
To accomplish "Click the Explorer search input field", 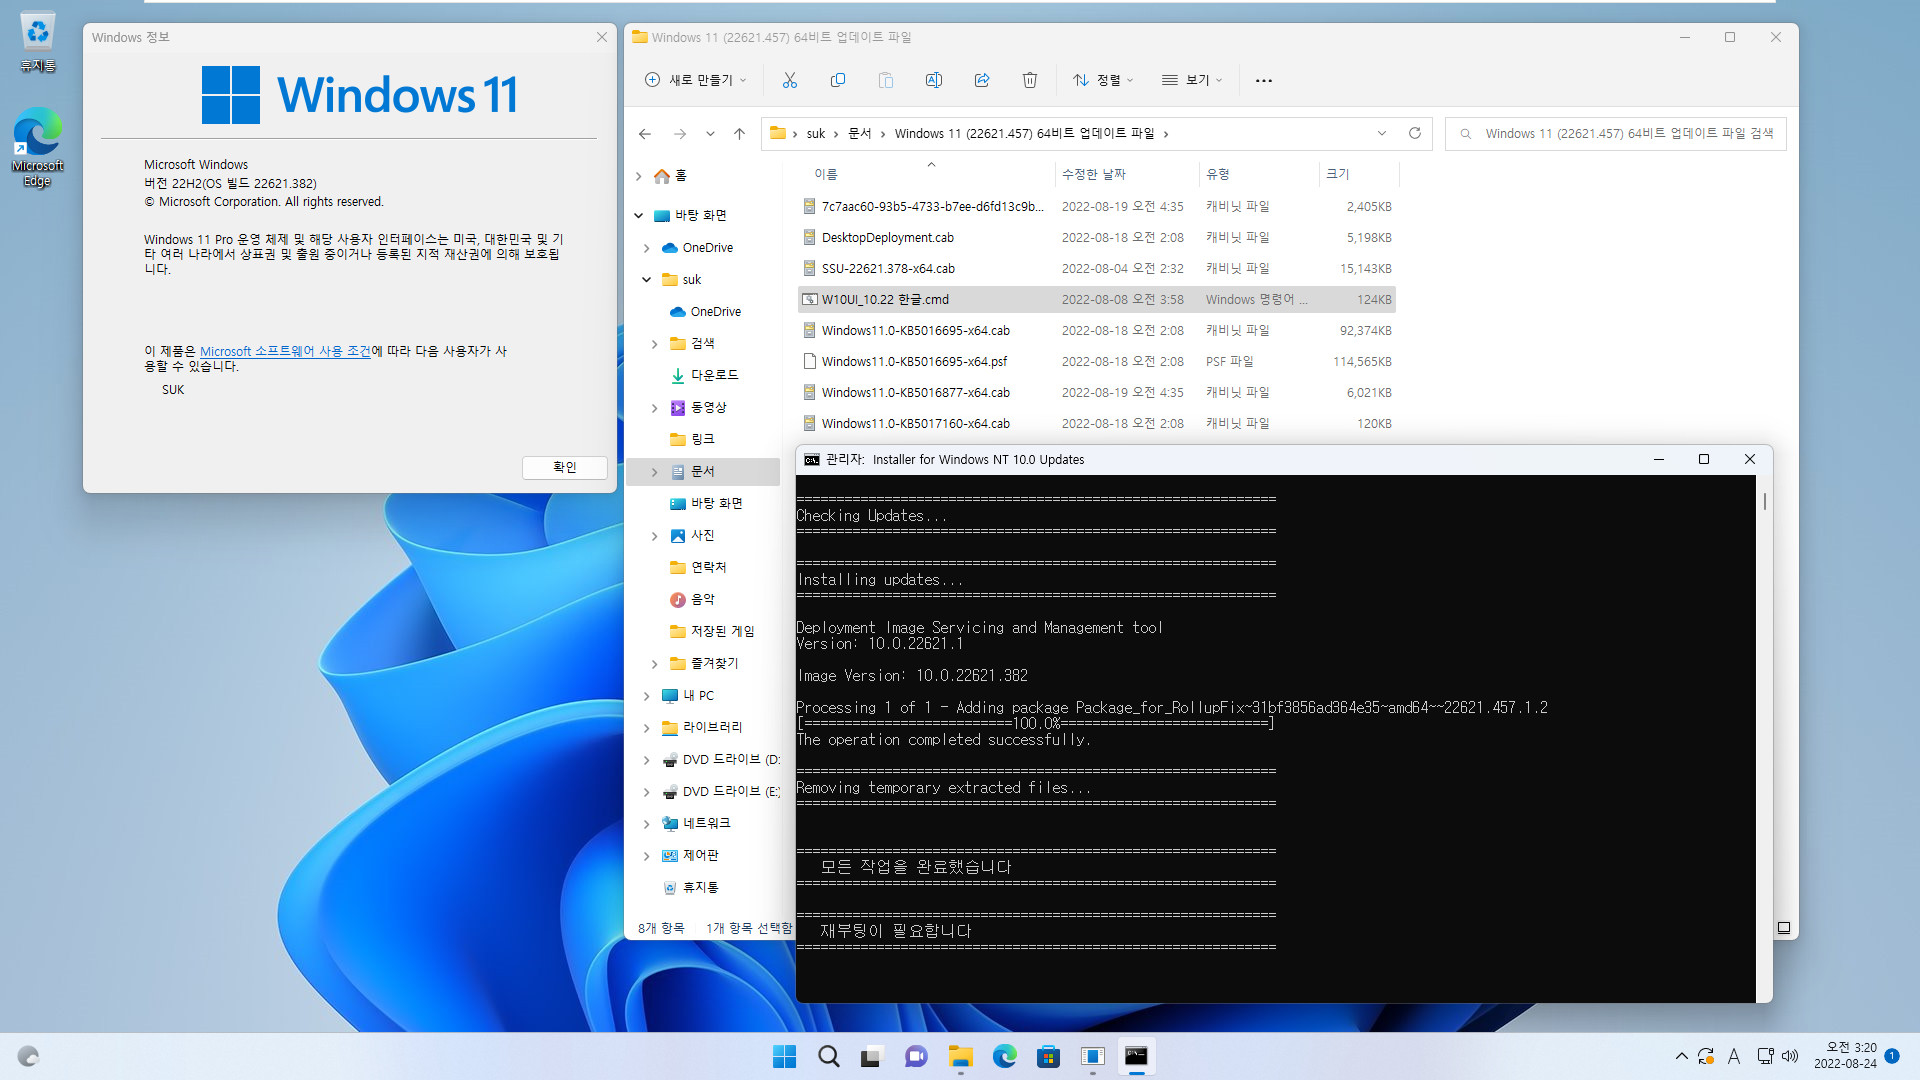I will tap(1616, 134).
